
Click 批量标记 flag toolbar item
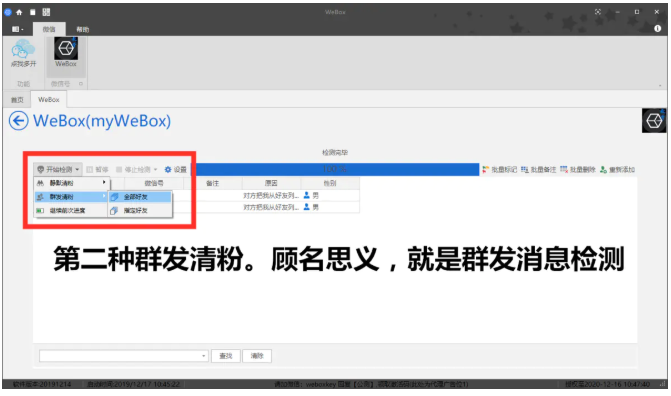pos(499,170)
